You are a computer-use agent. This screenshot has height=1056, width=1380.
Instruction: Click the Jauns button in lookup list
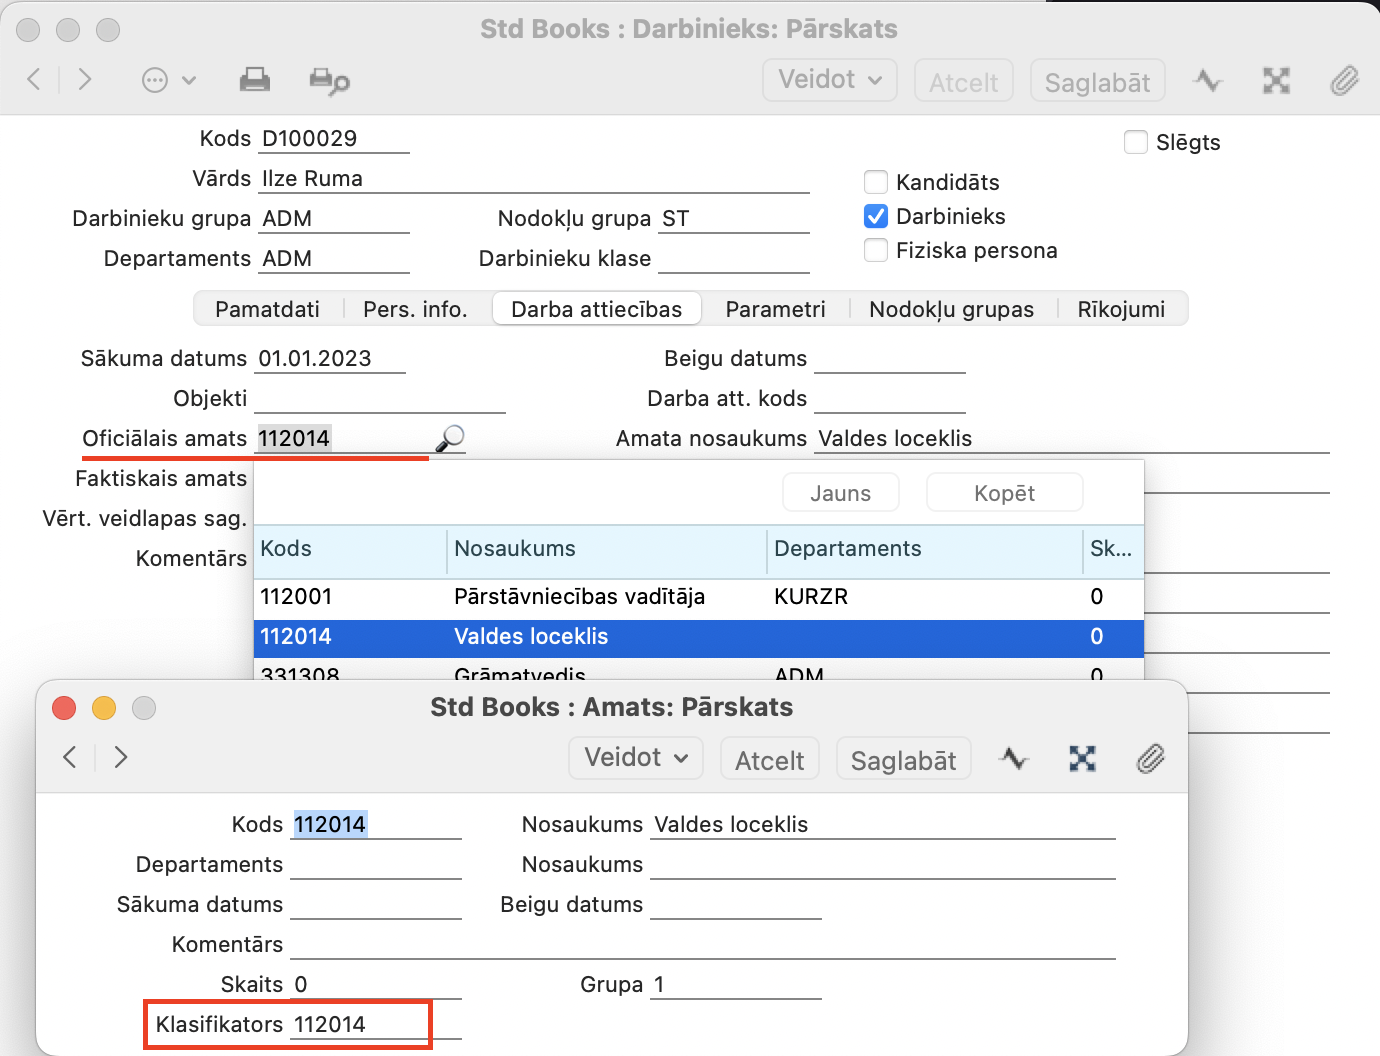pos(840,493)
